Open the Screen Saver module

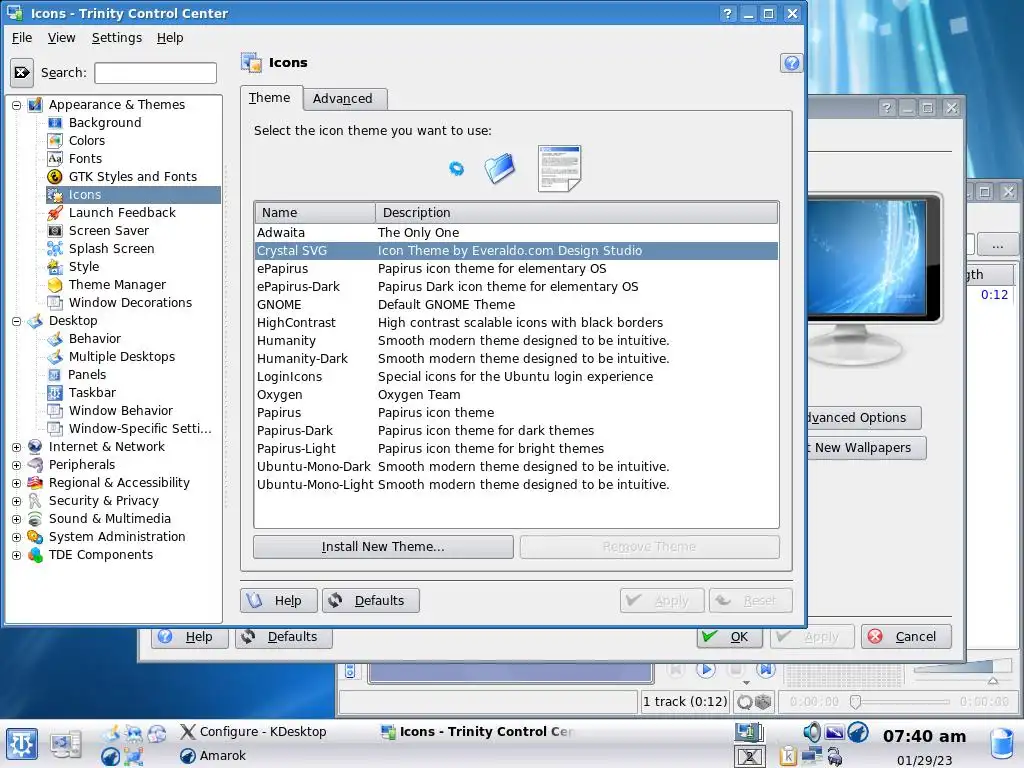(x=108, y=231)
